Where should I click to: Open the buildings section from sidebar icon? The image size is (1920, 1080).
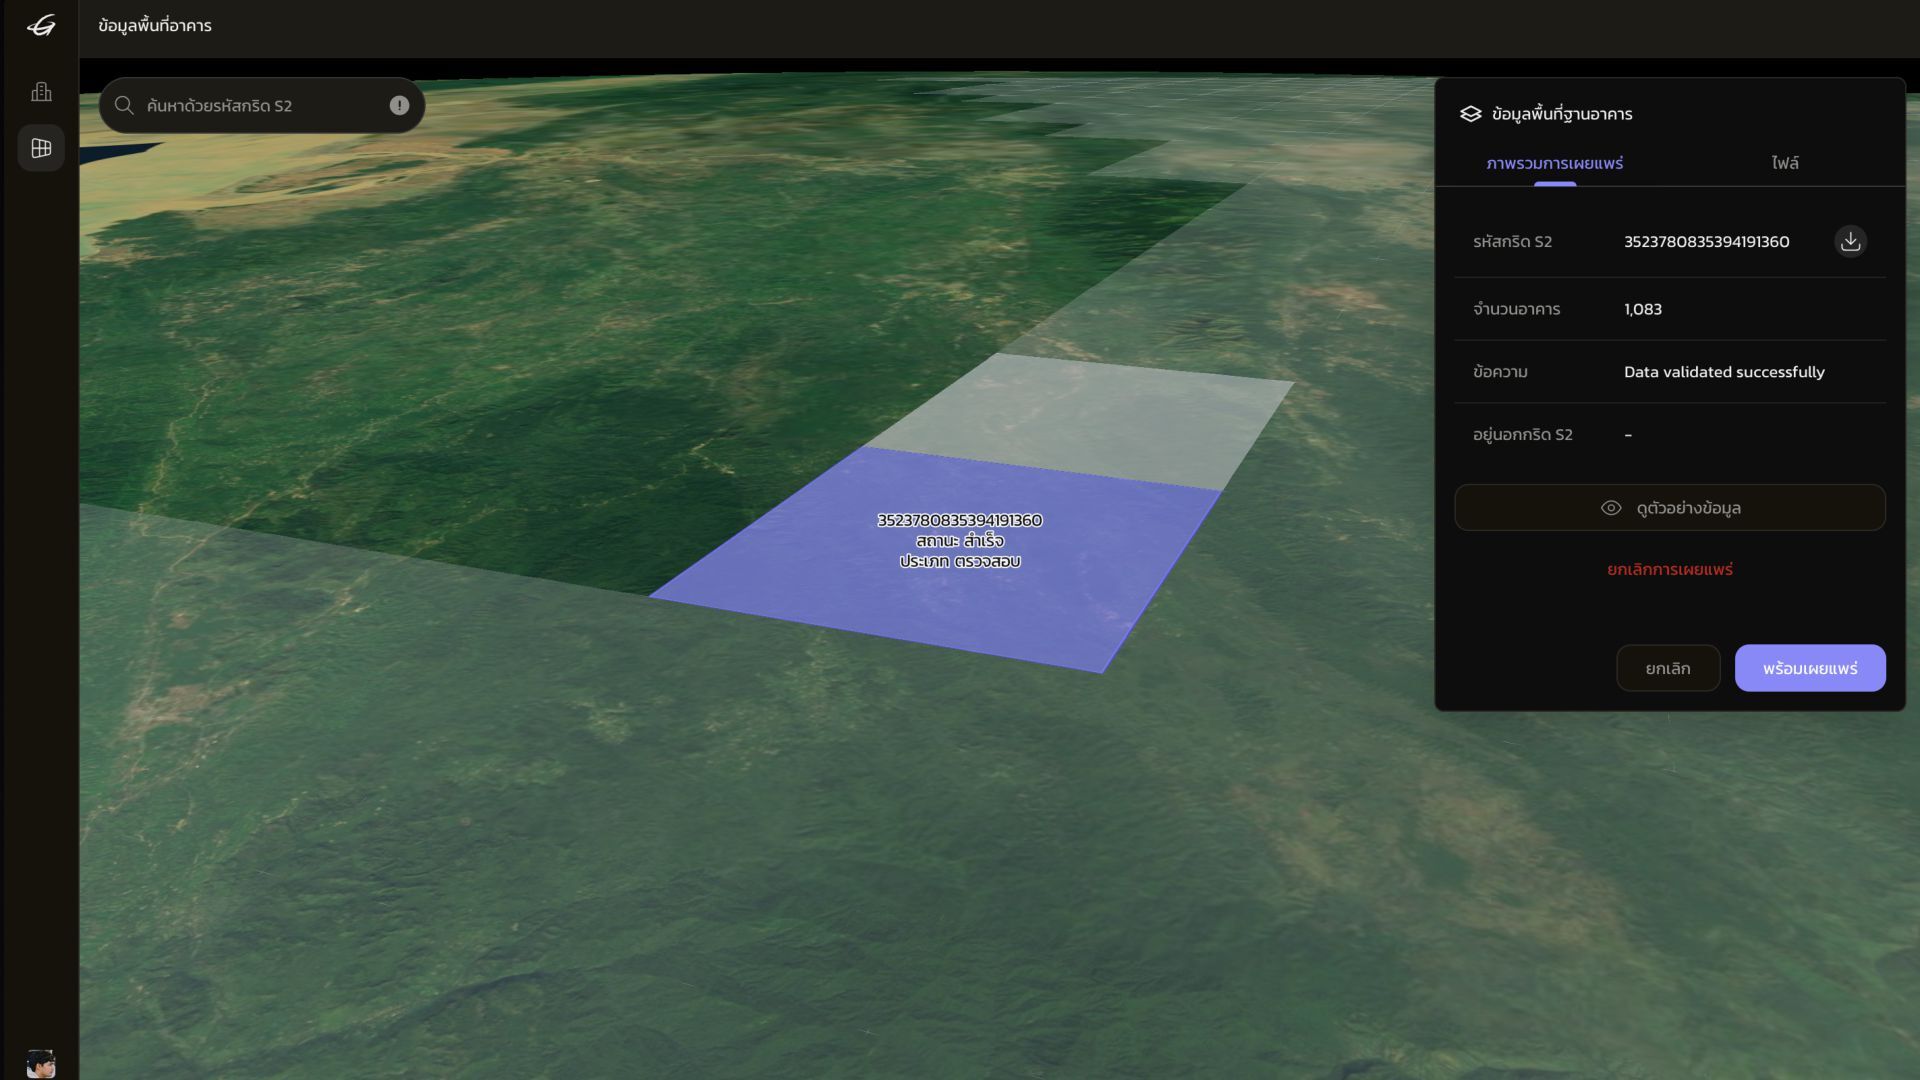coord(41,92)
